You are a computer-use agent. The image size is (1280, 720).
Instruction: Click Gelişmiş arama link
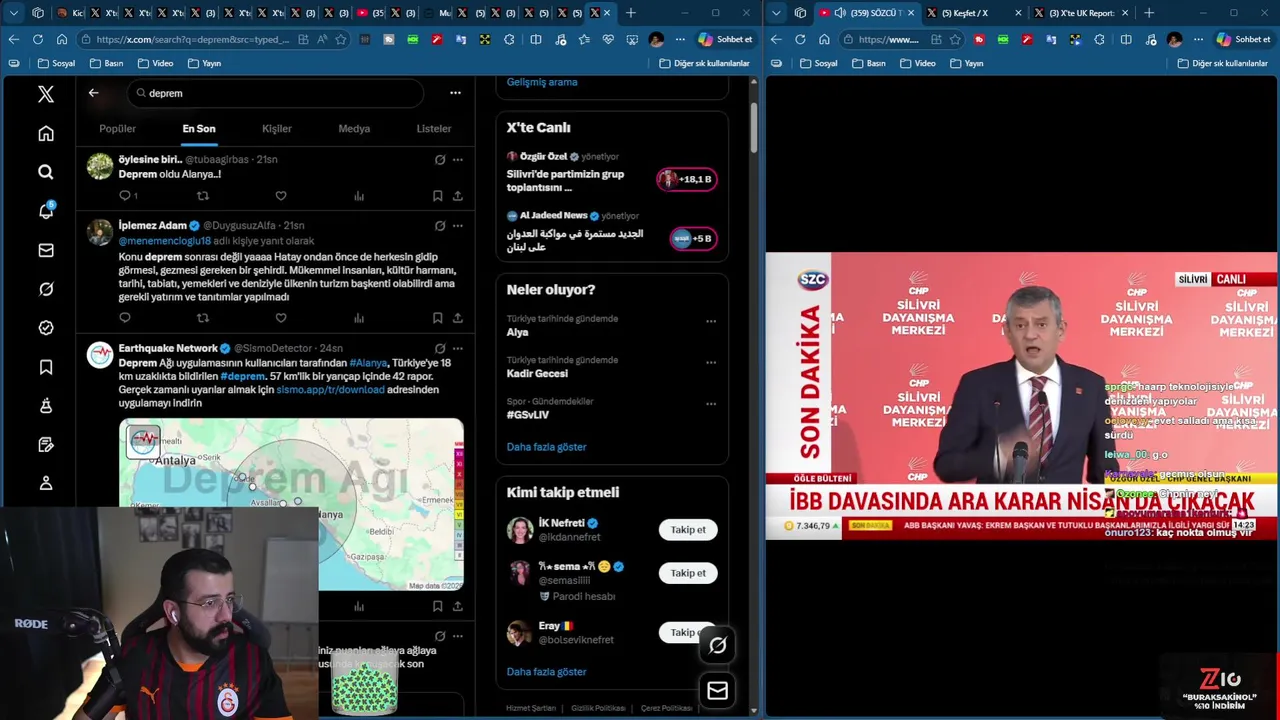tap(542, 82)
